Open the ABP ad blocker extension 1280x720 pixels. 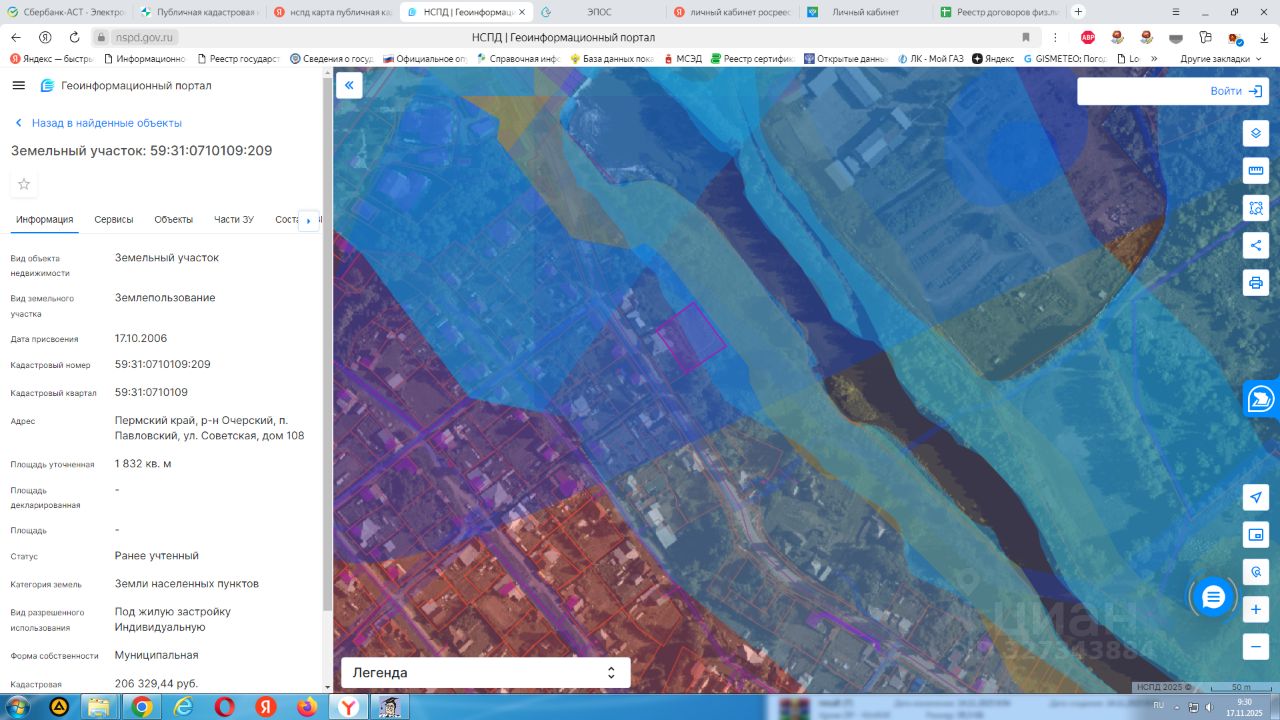coord(1088,37)
